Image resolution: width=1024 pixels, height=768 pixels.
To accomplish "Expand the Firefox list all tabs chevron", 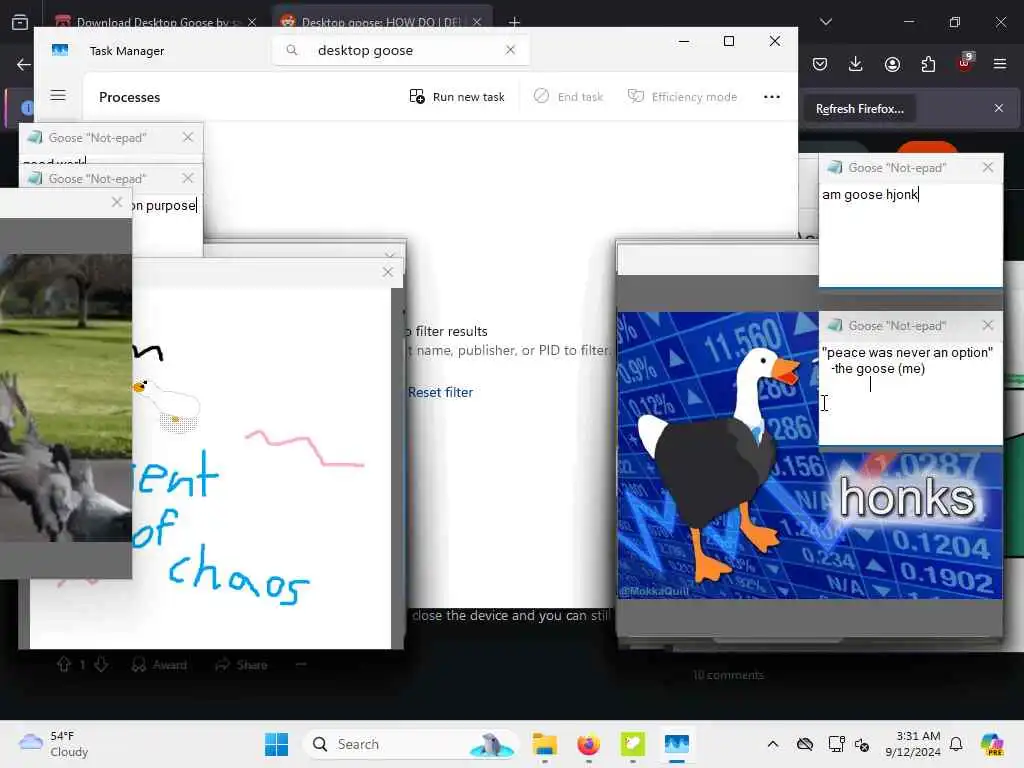I will click(x=826, y=22).
